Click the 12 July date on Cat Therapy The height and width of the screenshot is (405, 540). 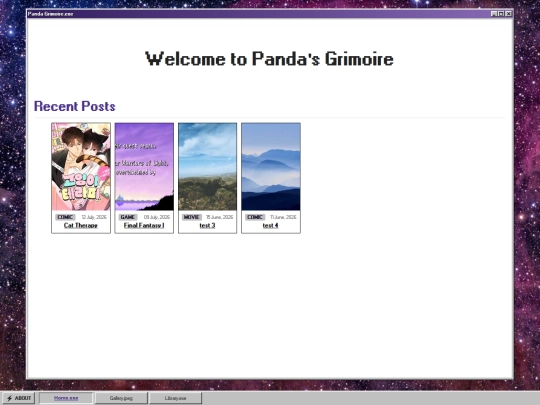click(94, 217)
